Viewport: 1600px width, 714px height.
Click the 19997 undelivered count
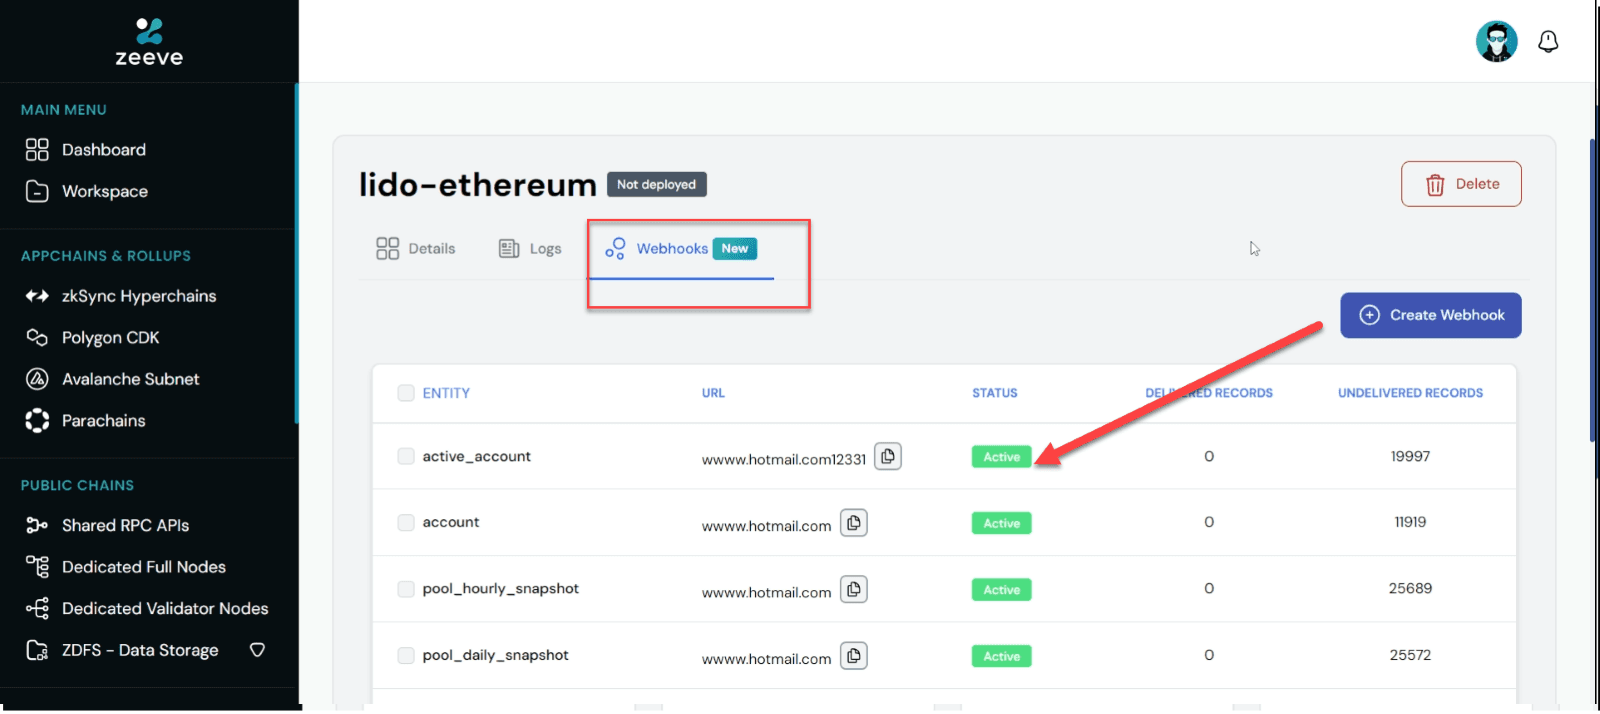pyautogui.click(x=1410, y=456)
